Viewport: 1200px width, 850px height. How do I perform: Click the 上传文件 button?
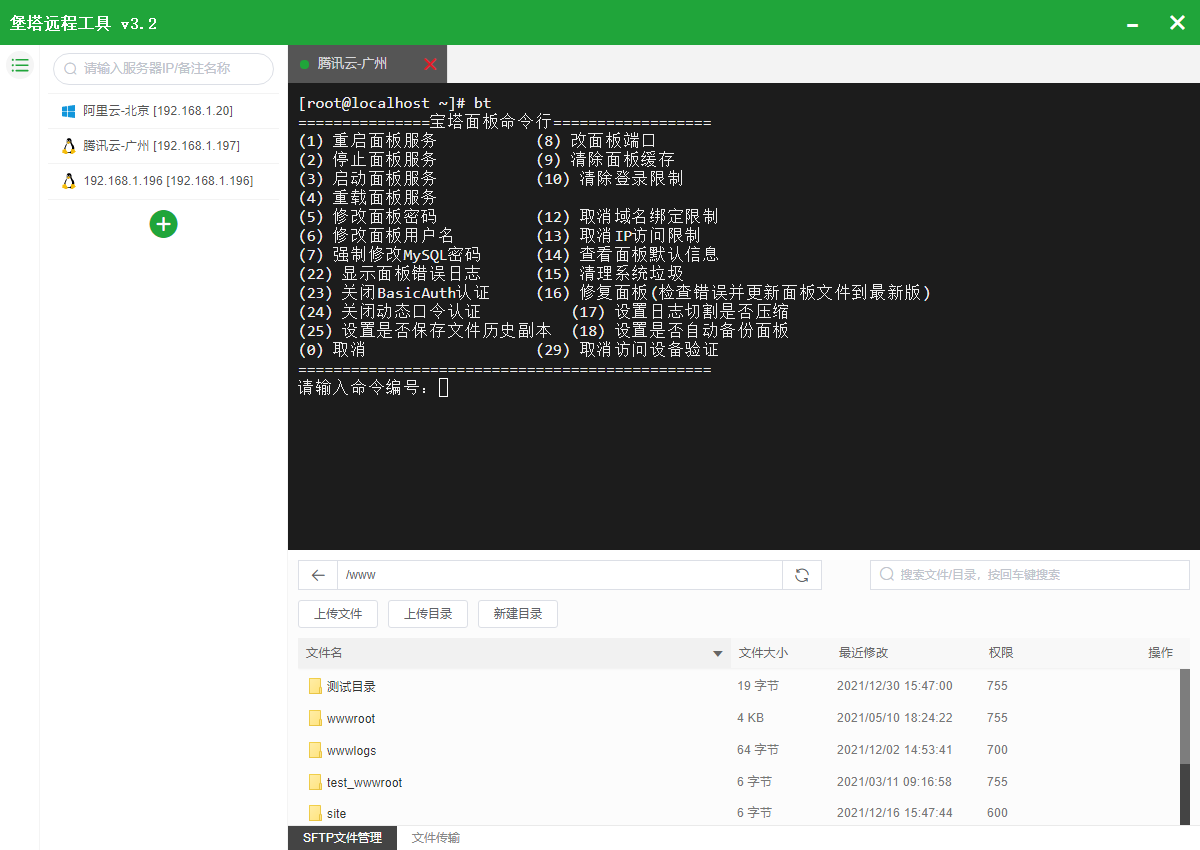338,614
